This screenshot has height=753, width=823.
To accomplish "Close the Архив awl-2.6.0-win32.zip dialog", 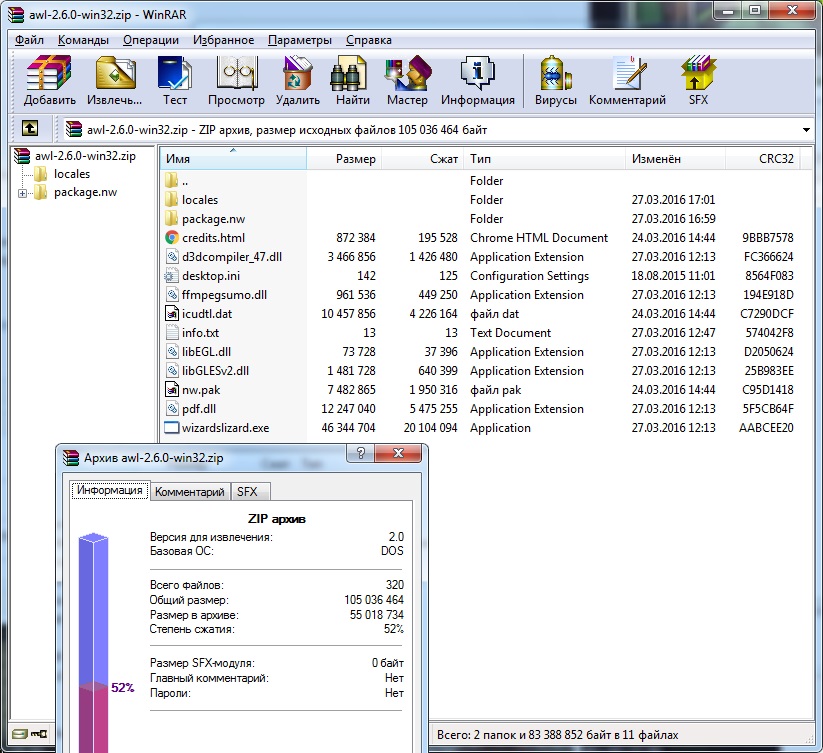I will (x=398, y=453).
